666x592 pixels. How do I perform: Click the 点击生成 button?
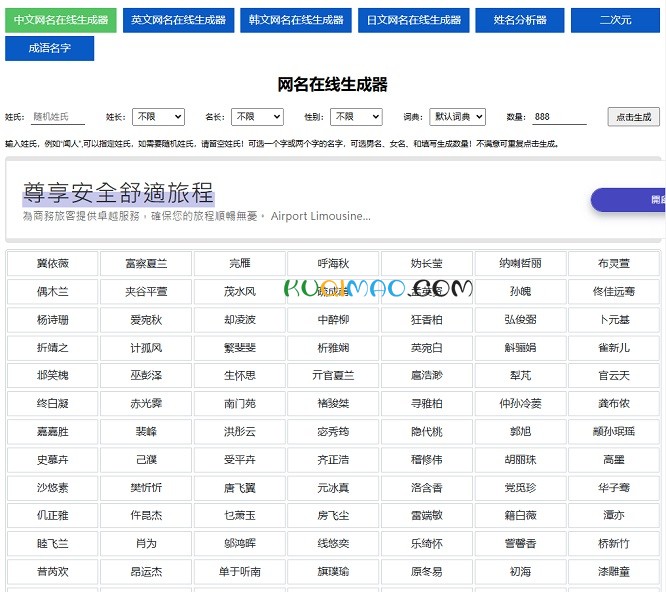[x=634, y=117]
